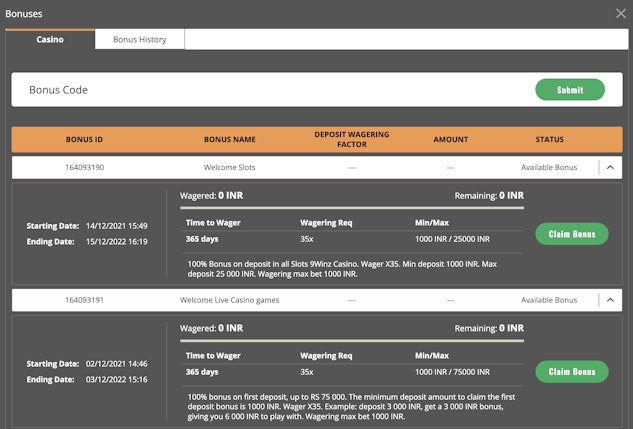Viewport: 633px width, 429px height.
Task: Click the Bonus Name column header
Action: click(229, 140)
